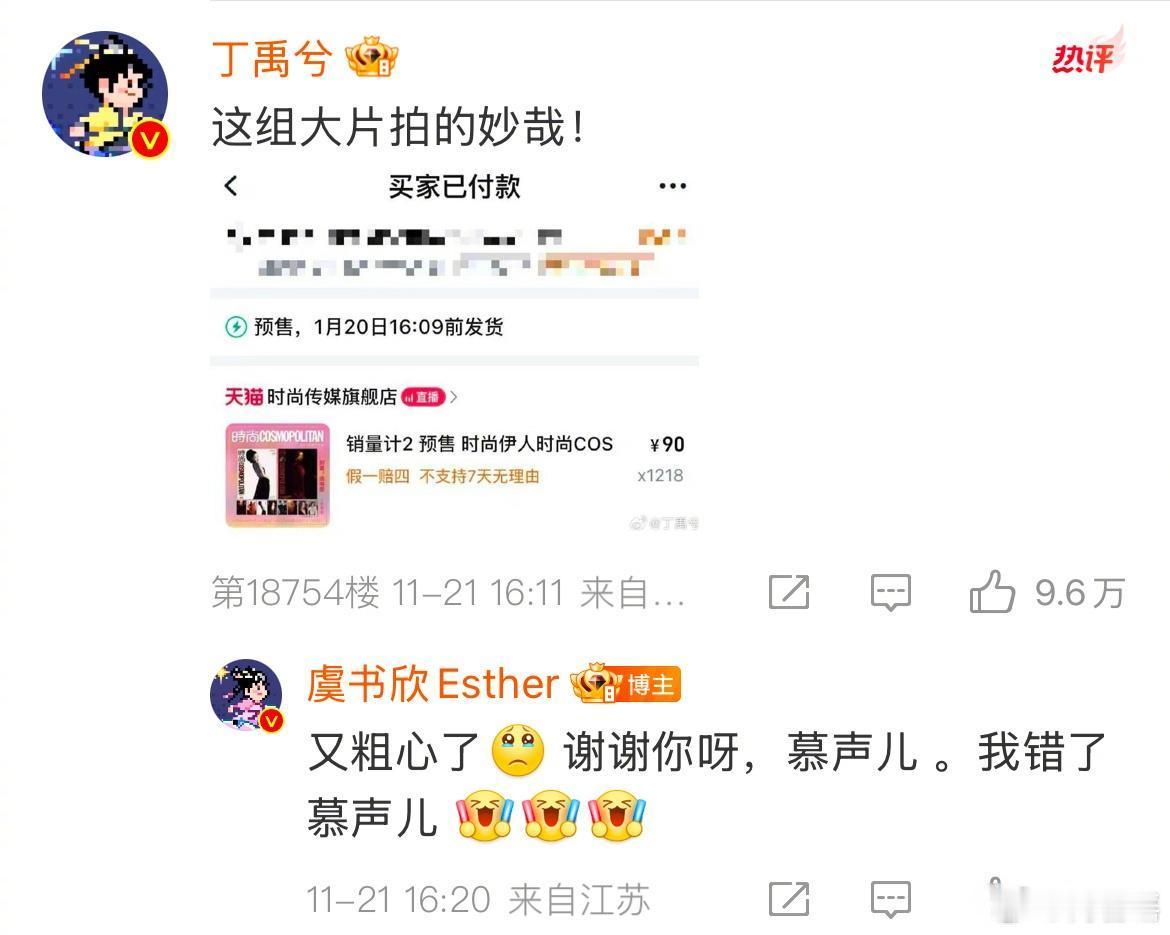The width and height of the screenshot is (1170, 935).
Task: Expand store page via chevron after 直播
Action: [454, 397]
